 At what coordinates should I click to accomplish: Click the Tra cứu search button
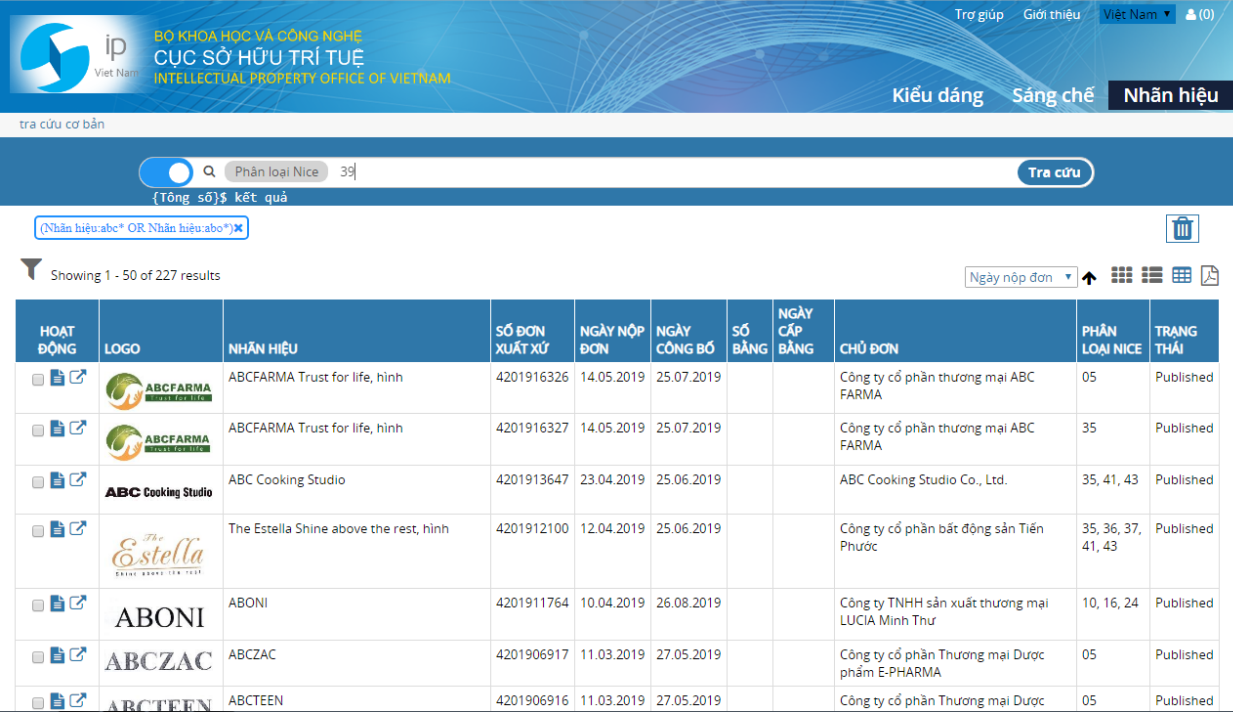pos(1055,172)
